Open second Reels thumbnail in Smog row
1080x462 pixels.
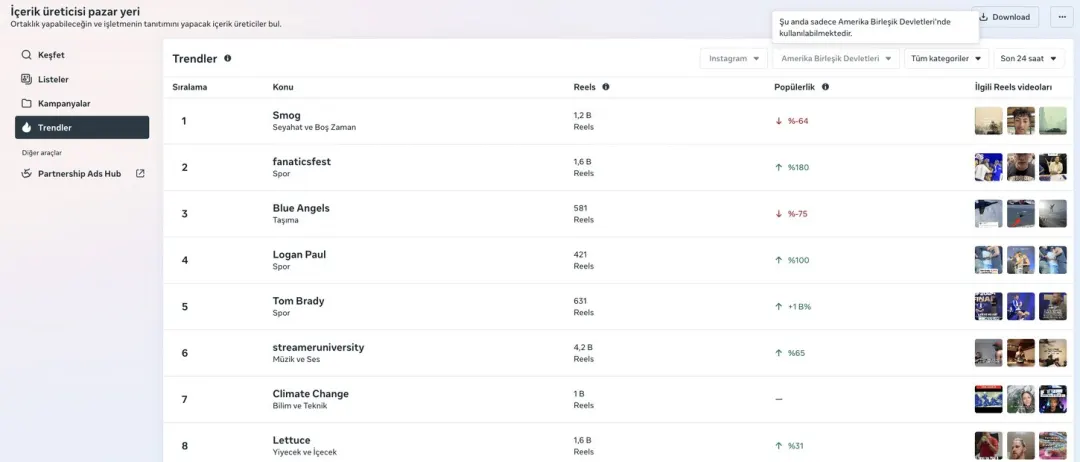pyautogui.click(x=1021, y=120)
